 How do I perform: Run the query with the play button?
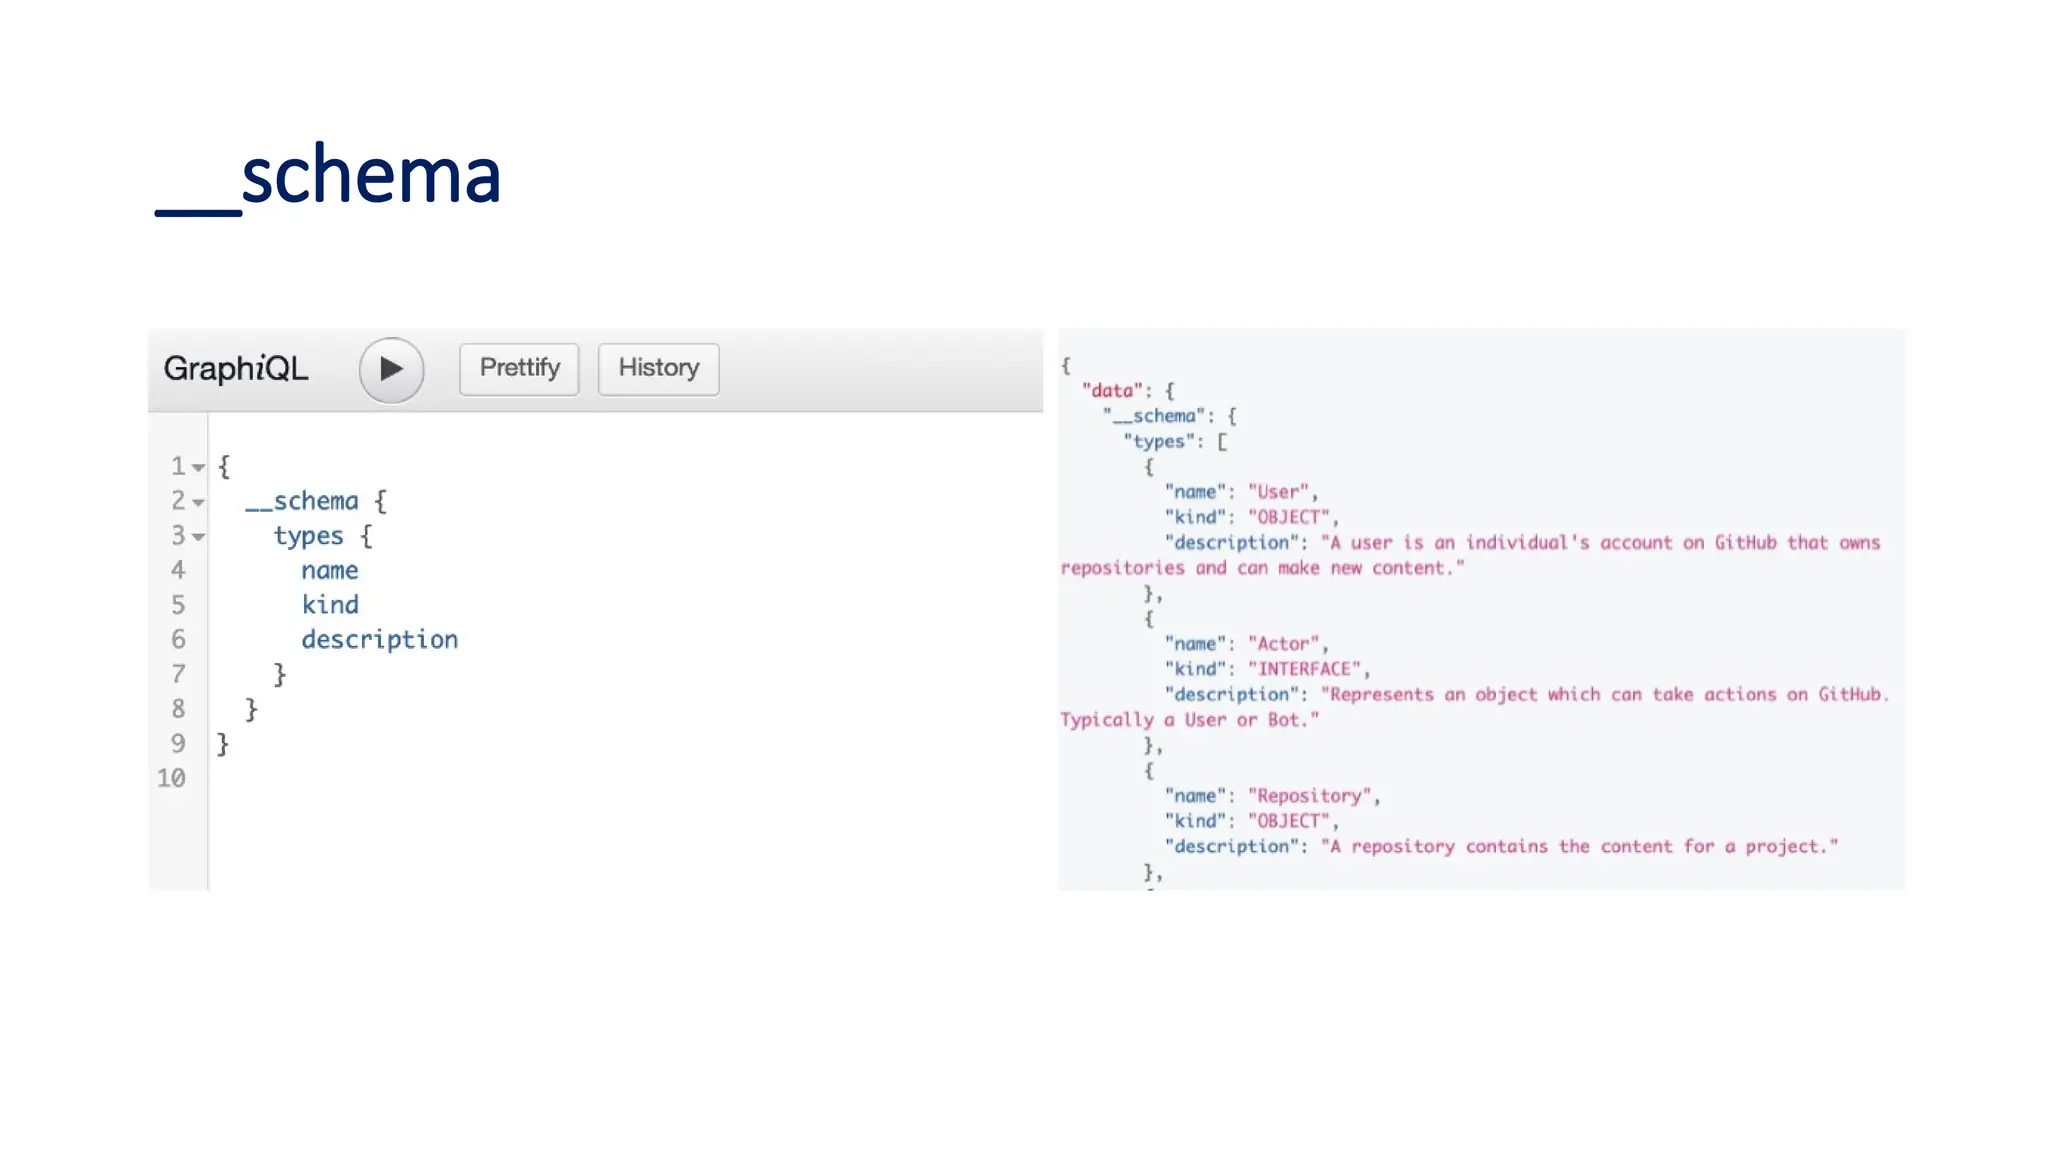pos(391,370)
